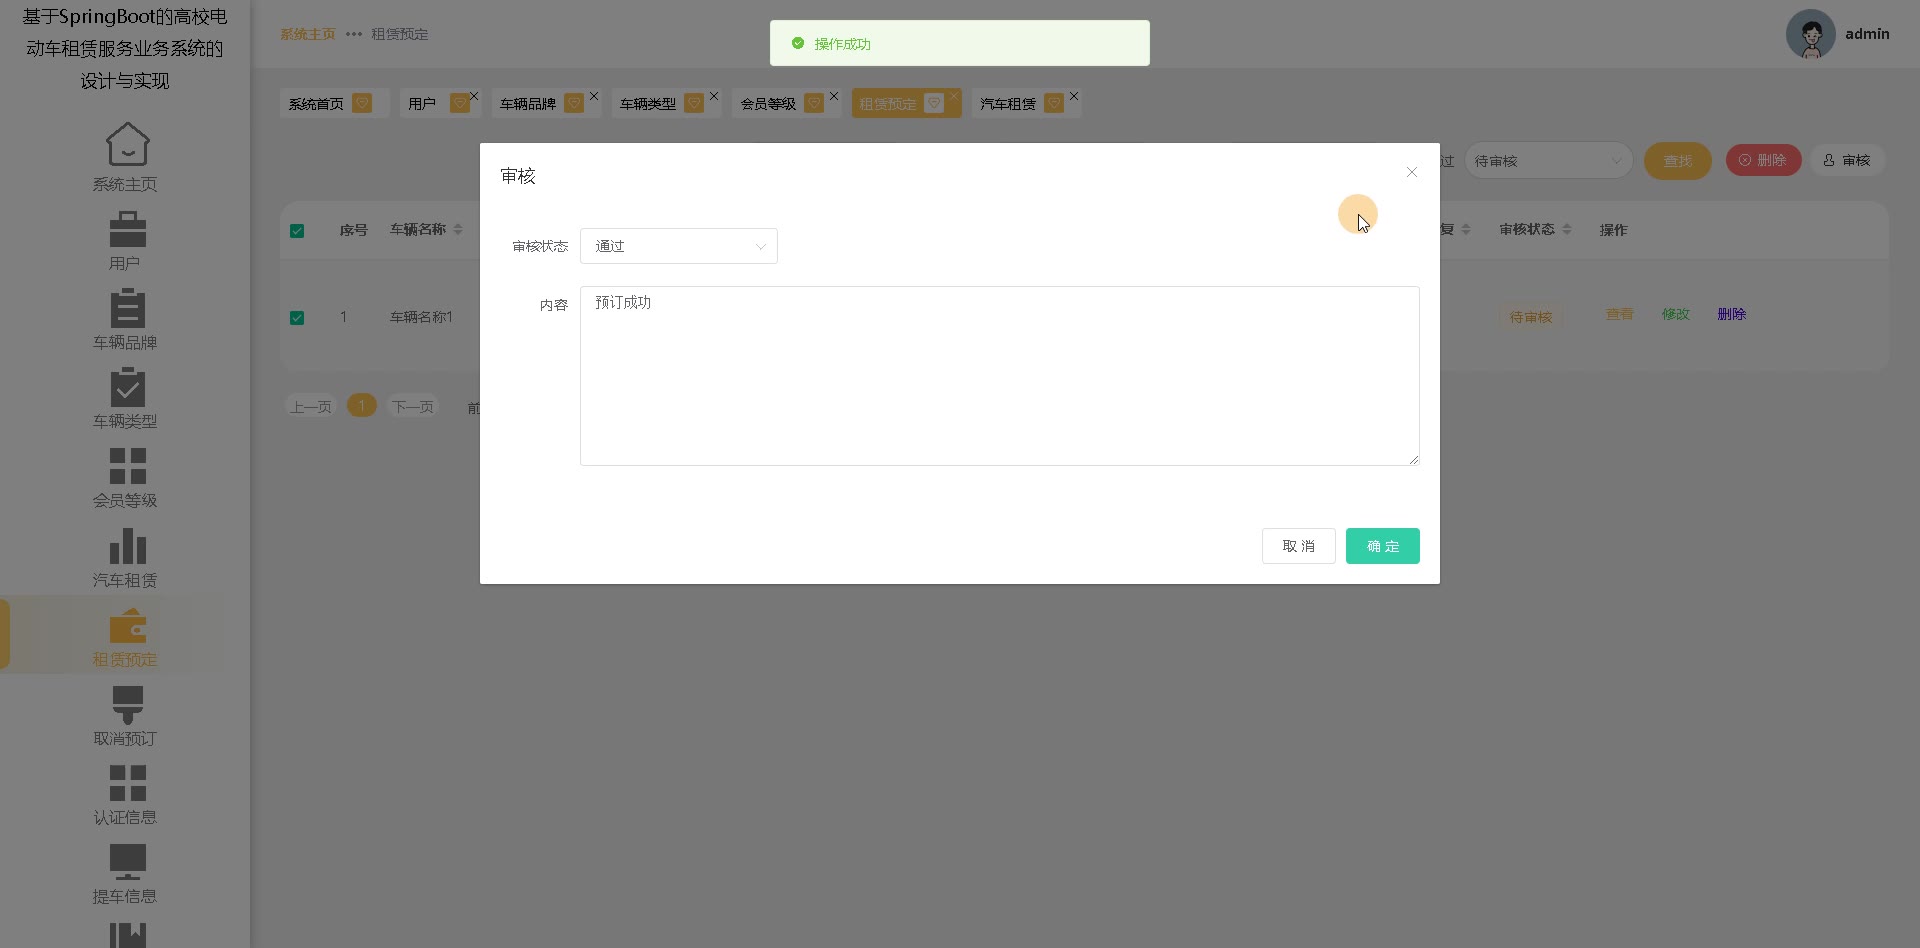This screenshot has height=948, width=1920.
Task: Select the 租赁预定 wallet icon
Action: tap(127, 625)
